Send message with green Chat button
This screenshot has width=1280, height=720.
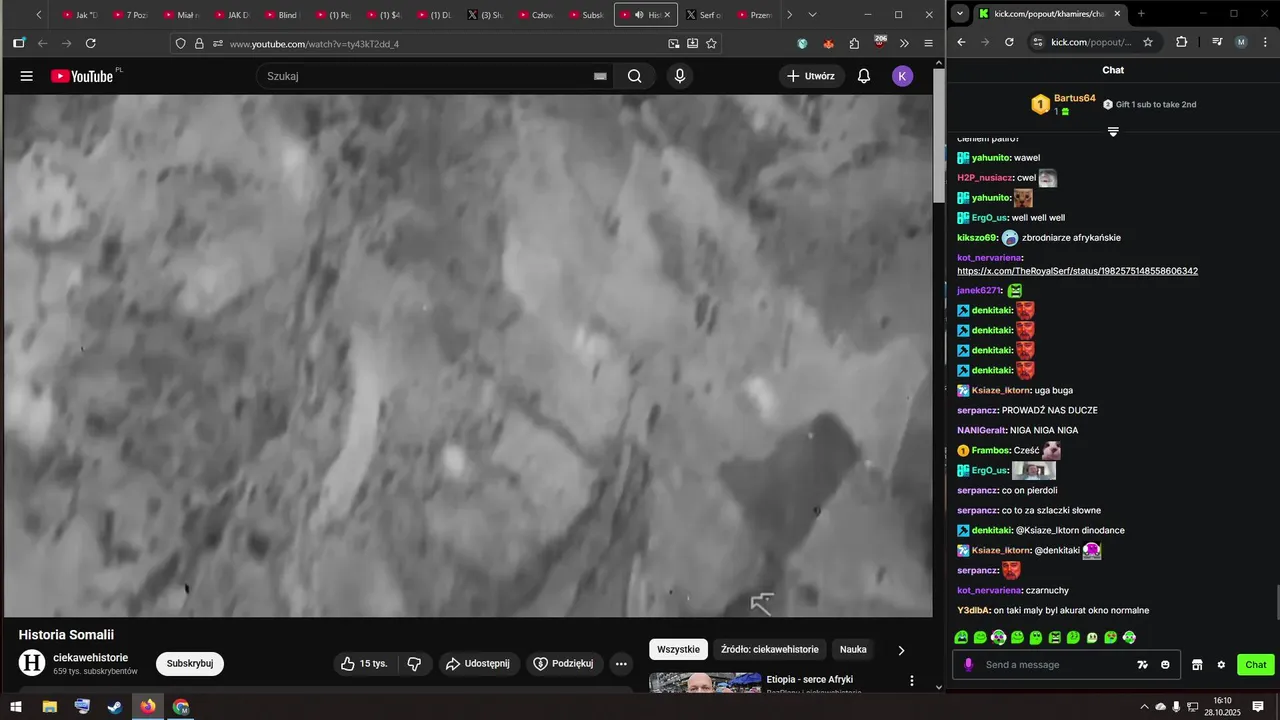[1255, 665]
